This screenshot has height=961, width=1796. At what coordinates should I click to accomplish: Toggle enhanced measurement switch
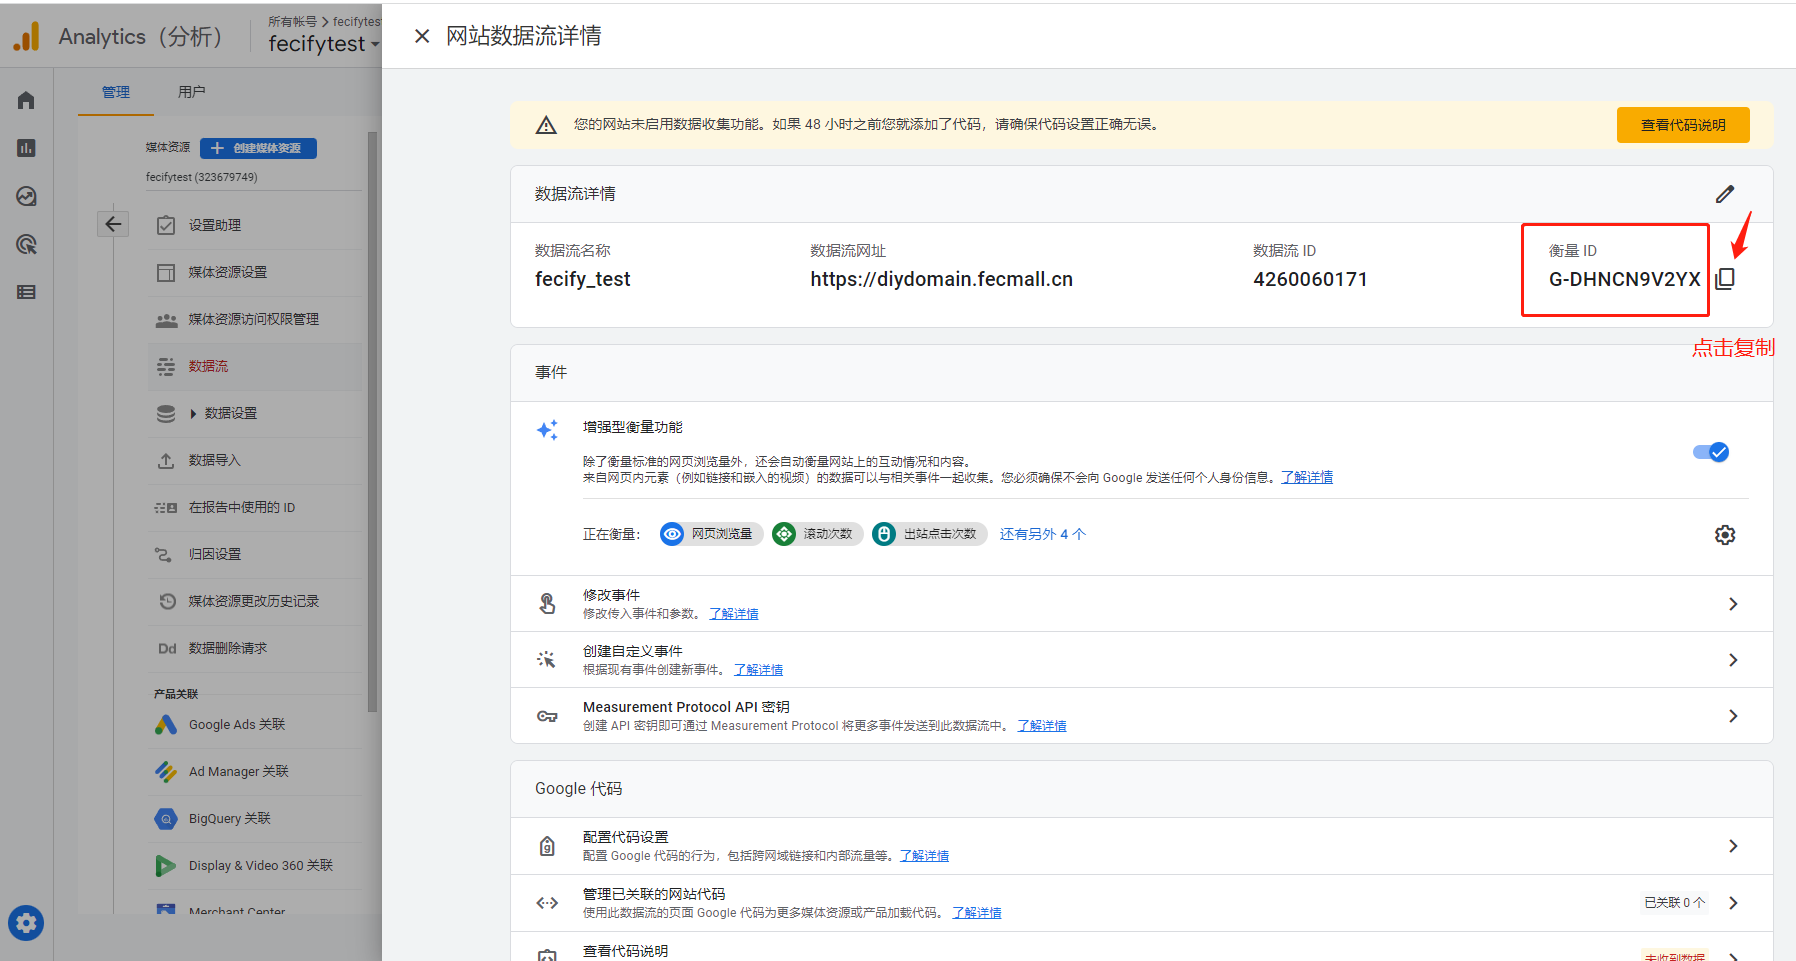1711,452
